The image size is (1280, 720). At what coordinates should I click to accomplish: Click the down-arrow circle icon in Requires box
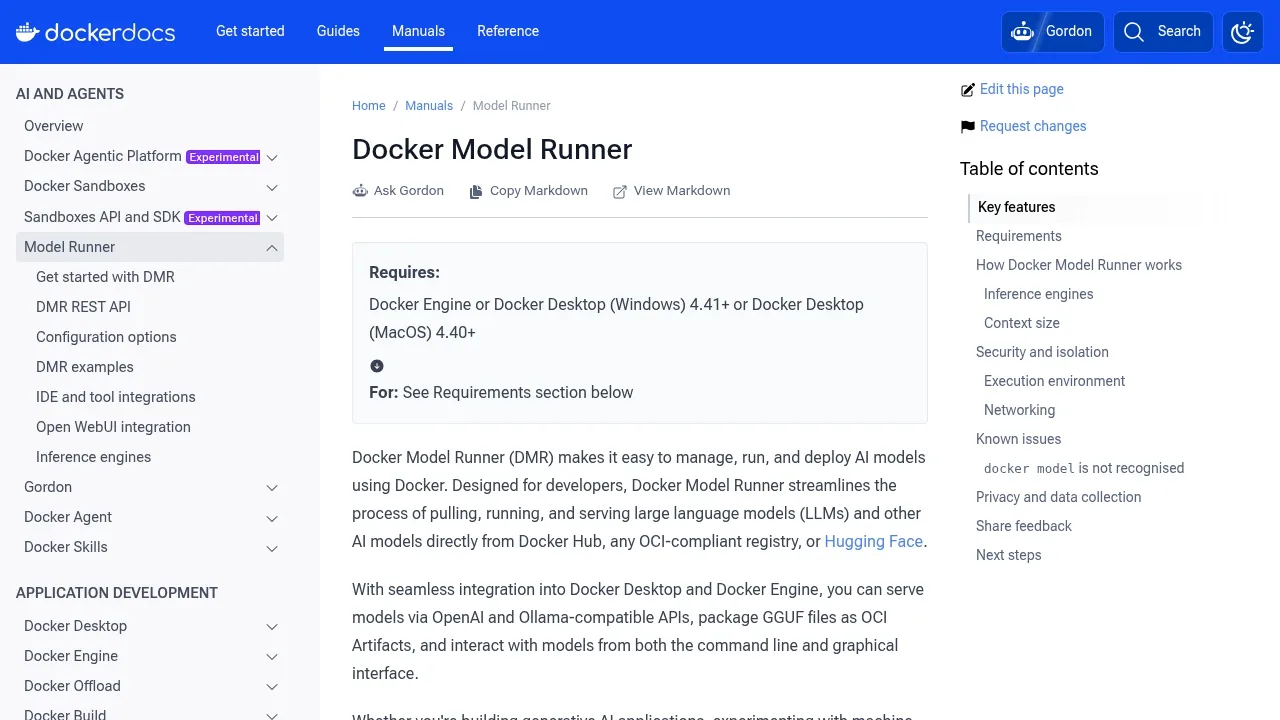(x=377, y=366)
